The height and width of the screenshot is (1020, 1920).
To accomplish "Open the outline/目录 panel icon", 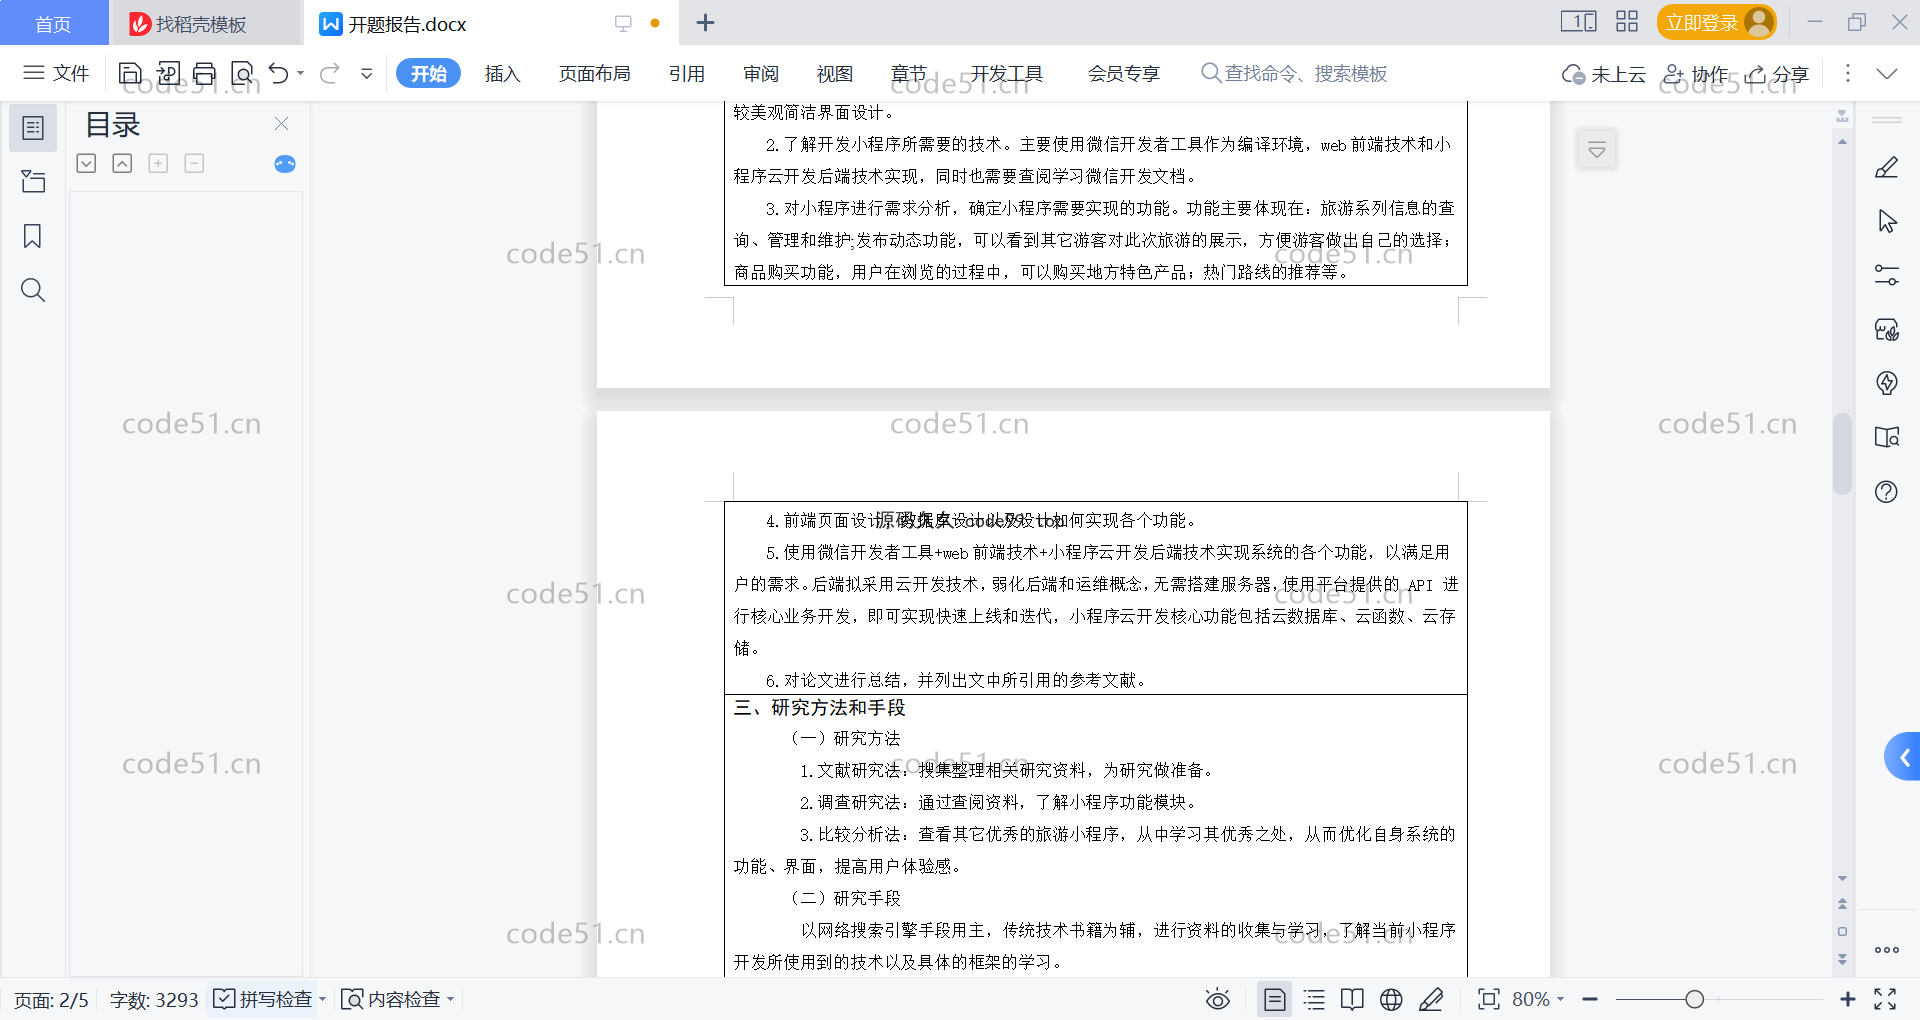I will click(33, 128).
